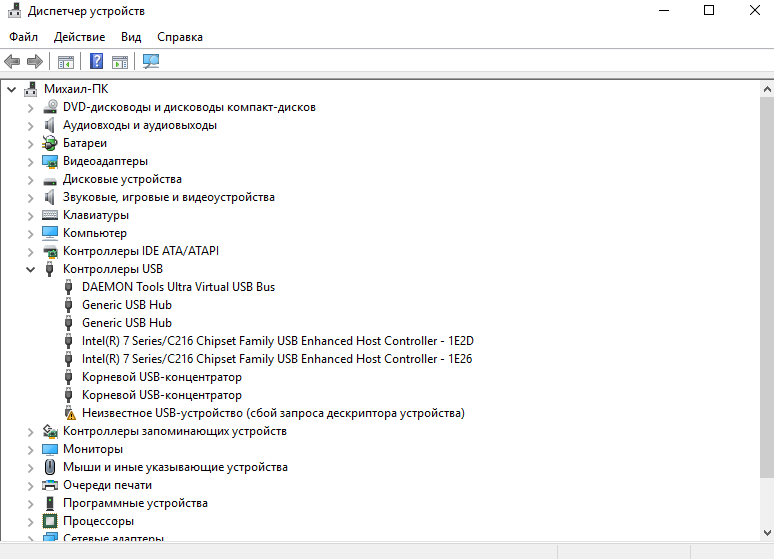
Task: Click the Аудиовходы и аудиовыходы speaker icon
Action: pyautogui.click(x=49, y=125)
